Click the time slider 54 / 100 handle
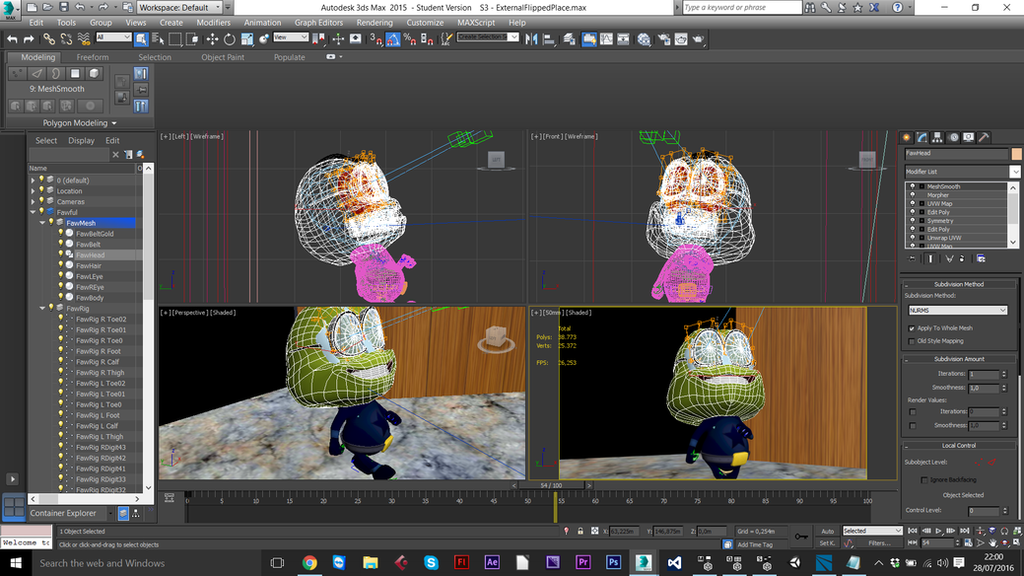The image size is (1024, 576). [x=551, y=485]
